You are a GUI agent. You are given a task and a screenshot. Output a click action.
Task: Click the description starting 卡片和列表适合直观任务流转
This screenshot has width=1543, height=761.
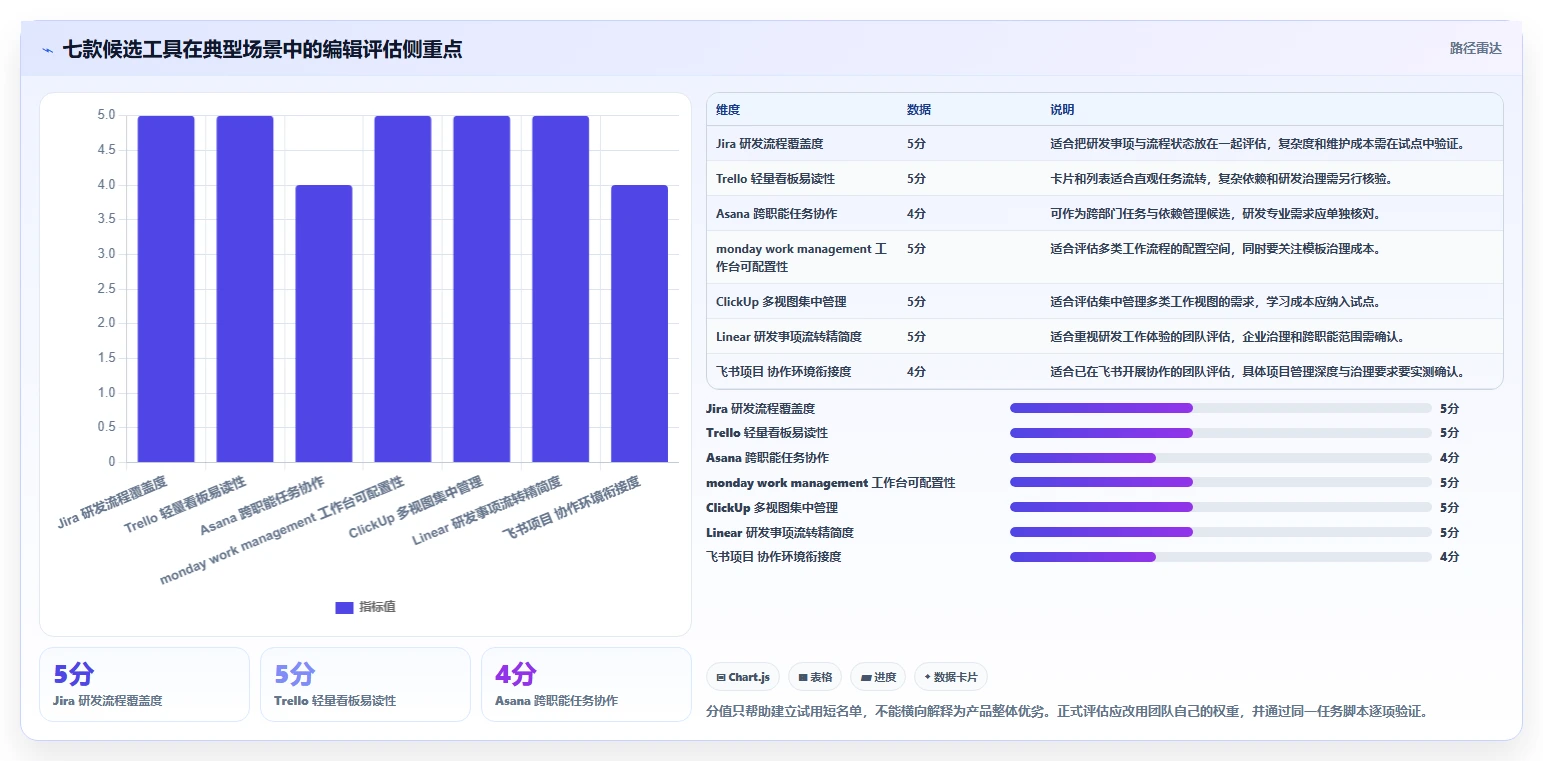tap(1222, 179)
